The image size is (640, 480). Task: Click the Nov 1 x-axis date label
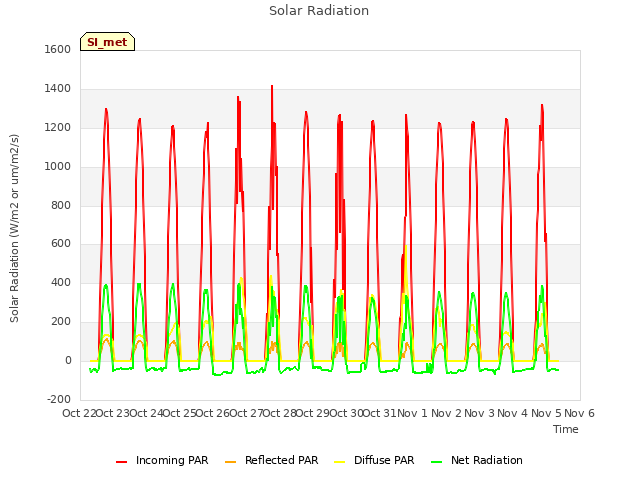click(x=412, y=413)
